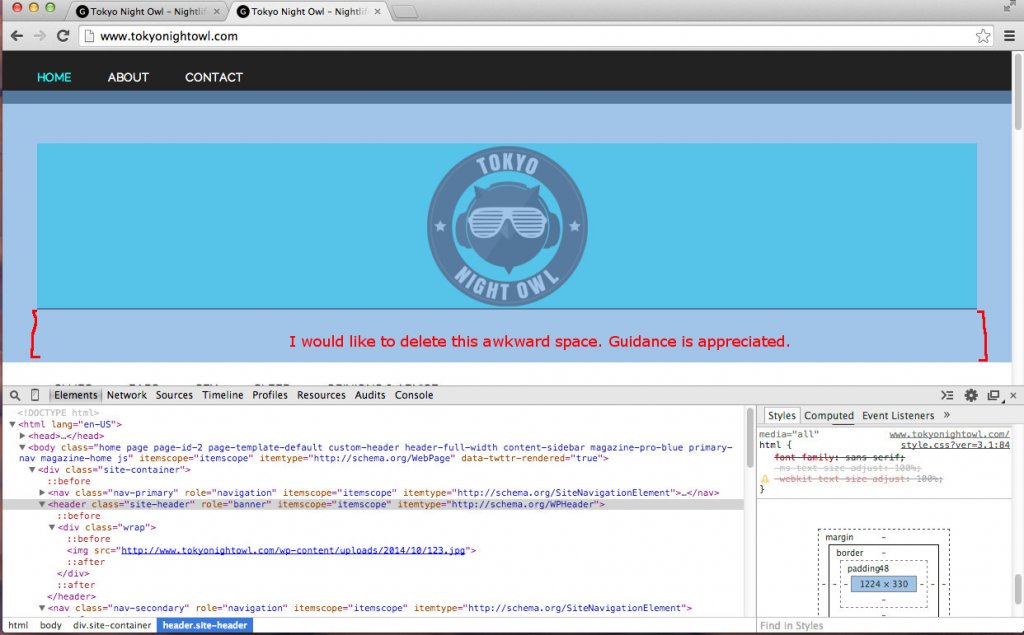
Task: Click the font-family sans-serif declaration
Action: point(839,457)
